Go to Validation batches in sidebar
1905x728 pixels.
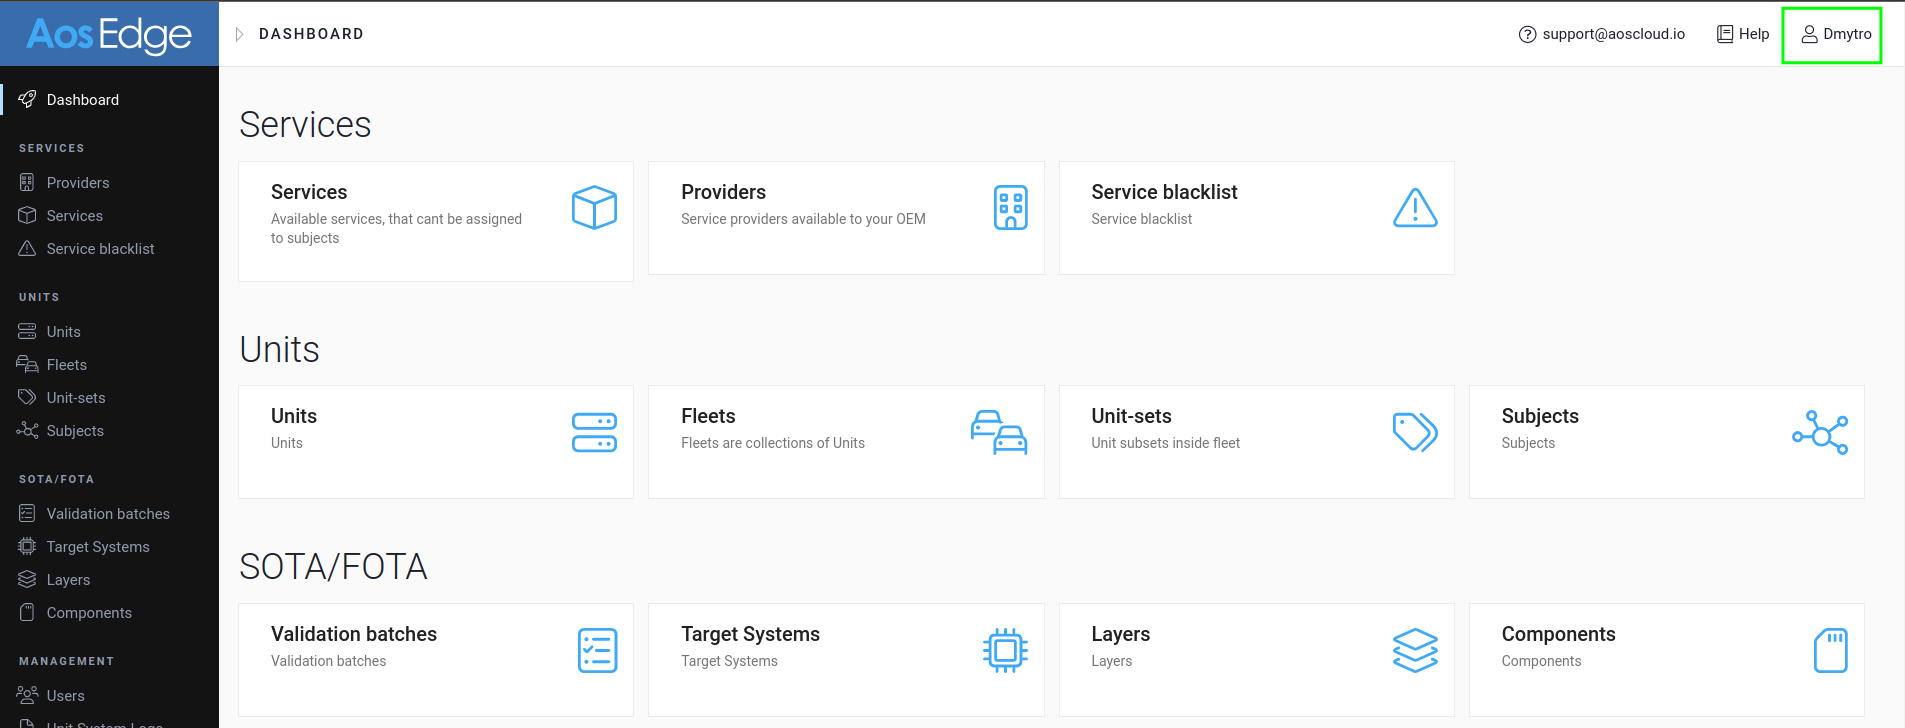108,514
